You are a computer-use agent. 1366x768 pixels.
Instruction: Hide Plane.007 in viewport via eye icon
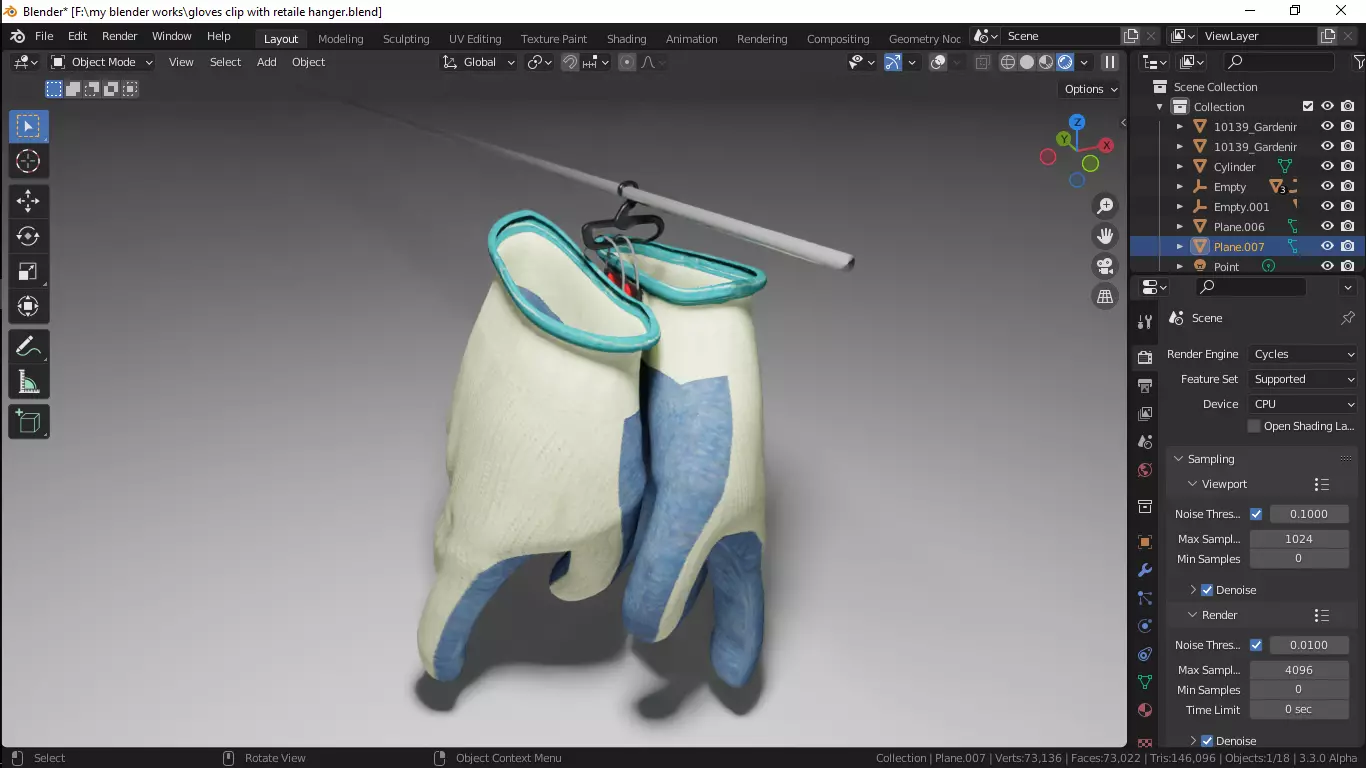(1327, 246)
